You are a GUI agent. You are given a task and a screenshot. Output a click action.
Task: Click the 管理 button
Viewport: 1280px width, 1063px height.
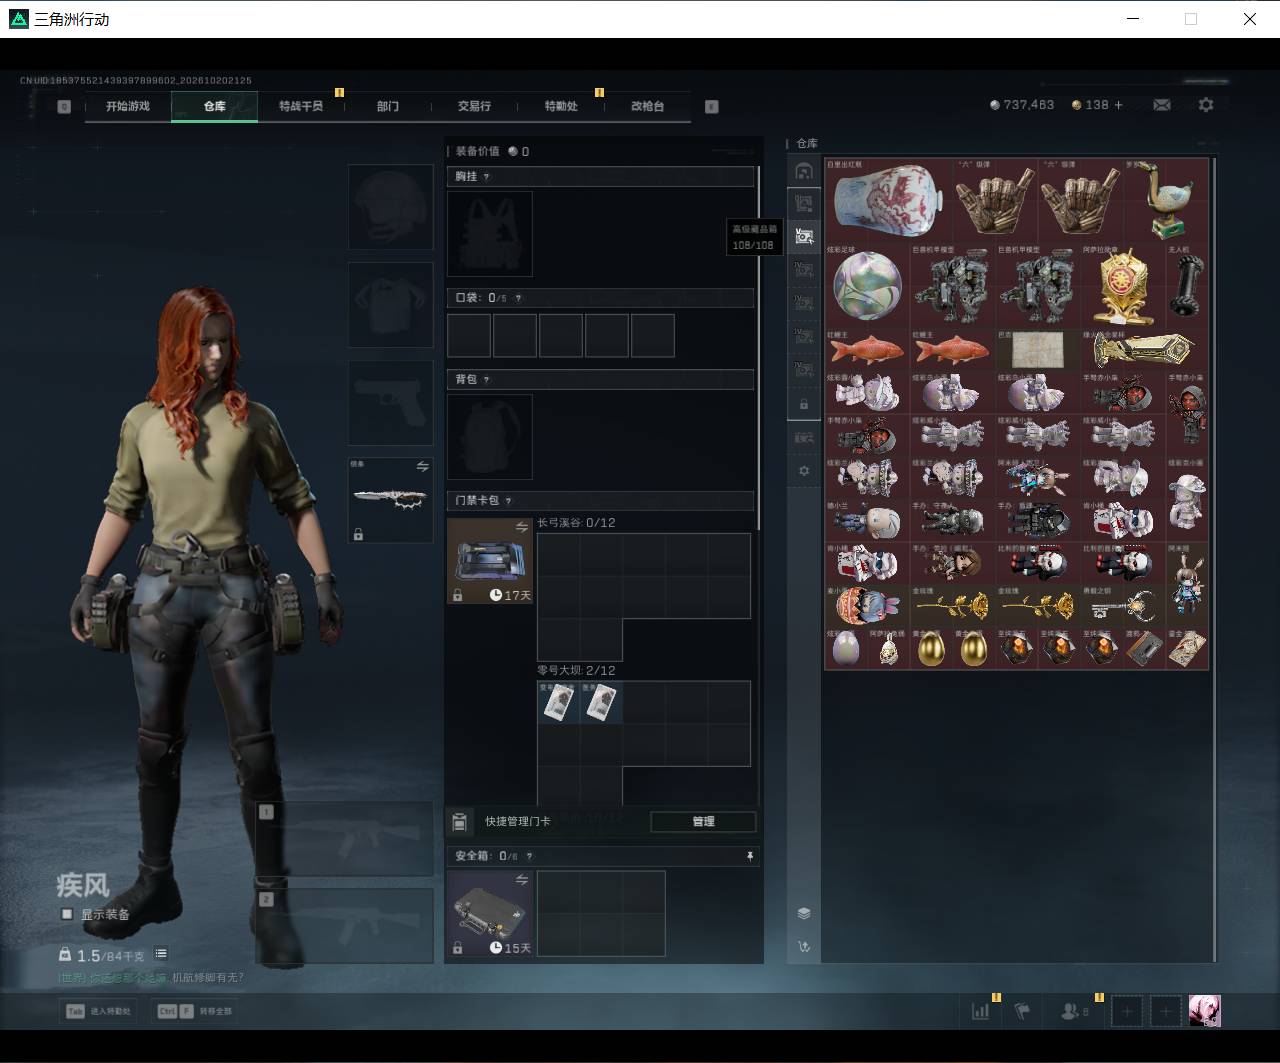(x=703, y=821)
